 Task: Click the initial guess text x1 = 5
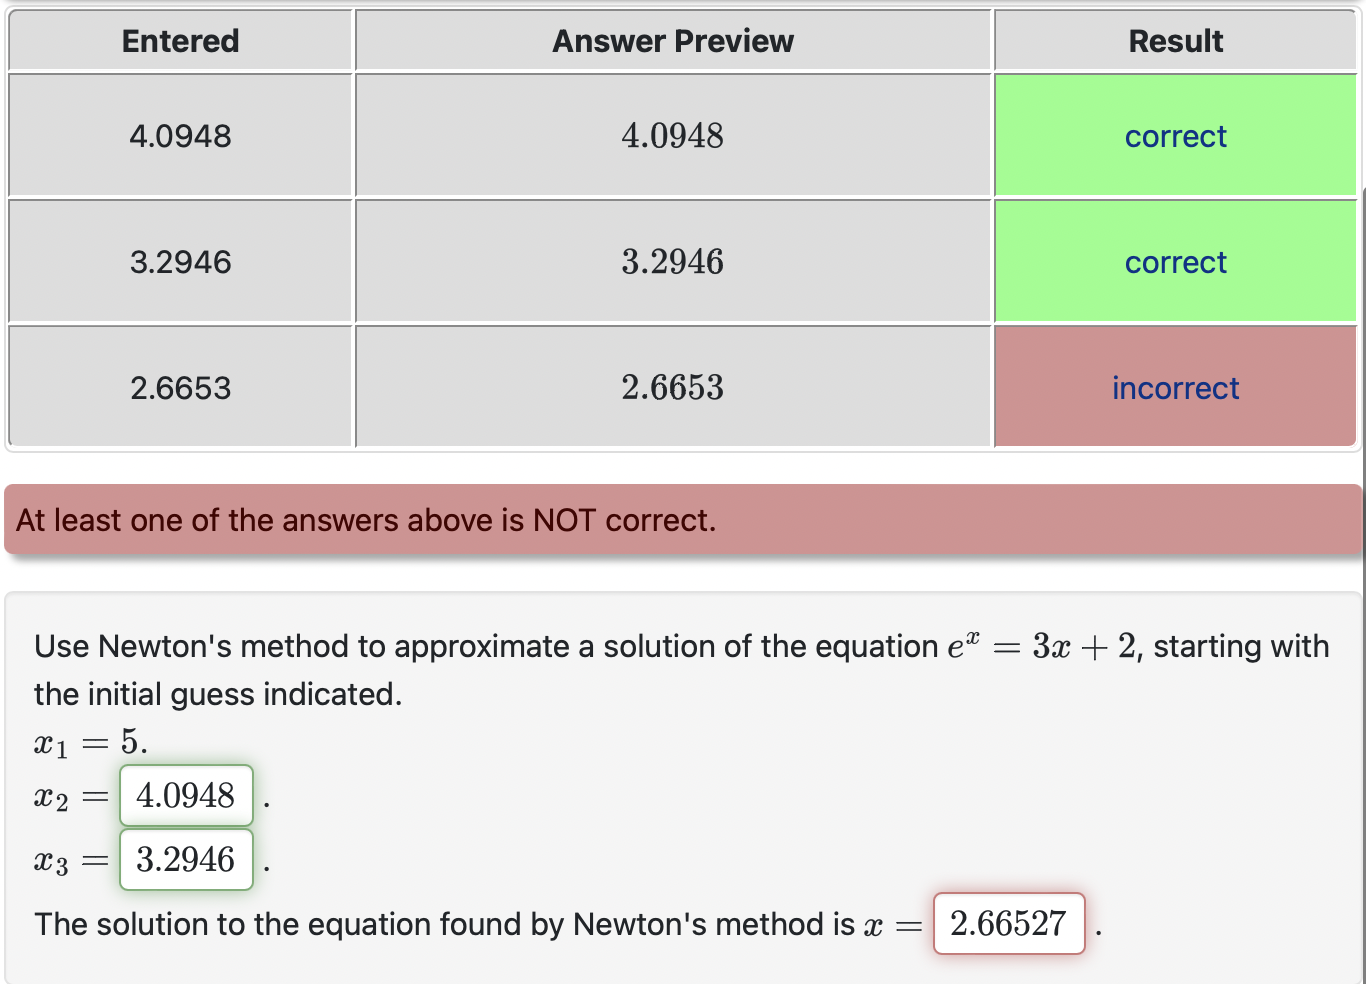(88, 742)
